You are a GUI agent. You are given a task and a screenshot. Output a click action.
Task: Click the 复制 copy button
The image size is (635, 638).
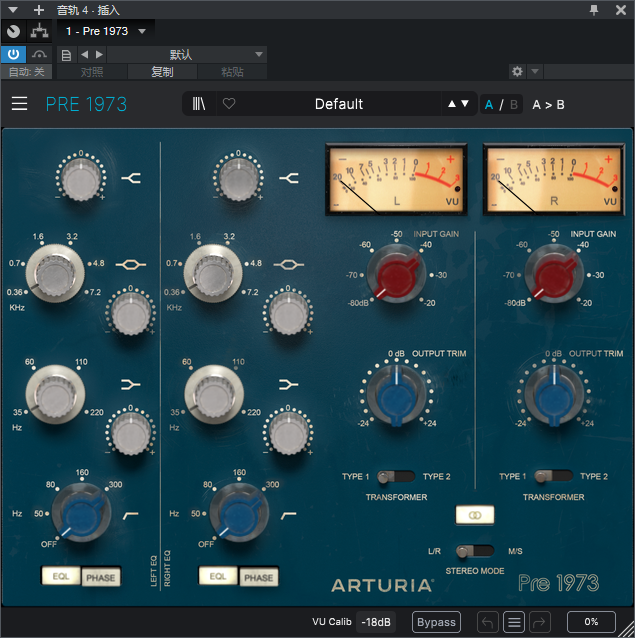coord(162,72)
